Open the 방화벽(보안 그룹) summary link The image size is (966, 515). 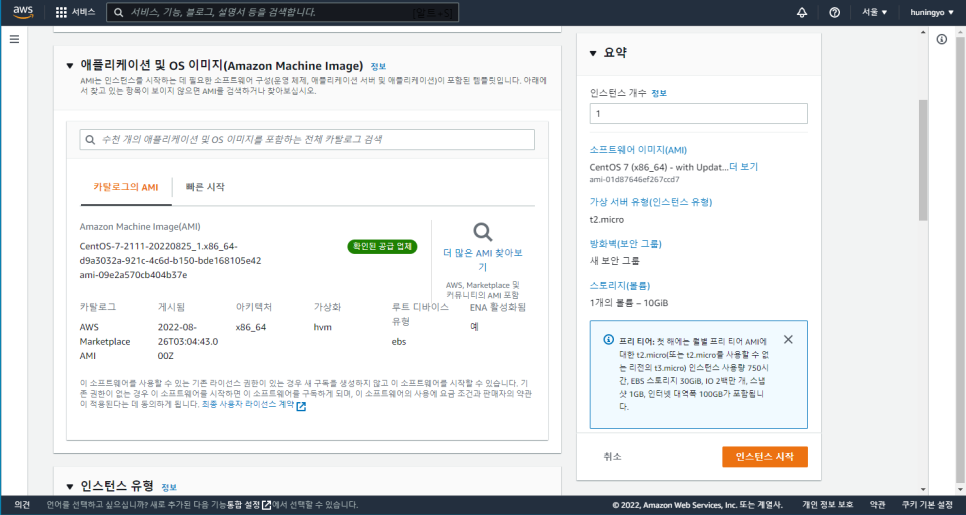(626, 244)
